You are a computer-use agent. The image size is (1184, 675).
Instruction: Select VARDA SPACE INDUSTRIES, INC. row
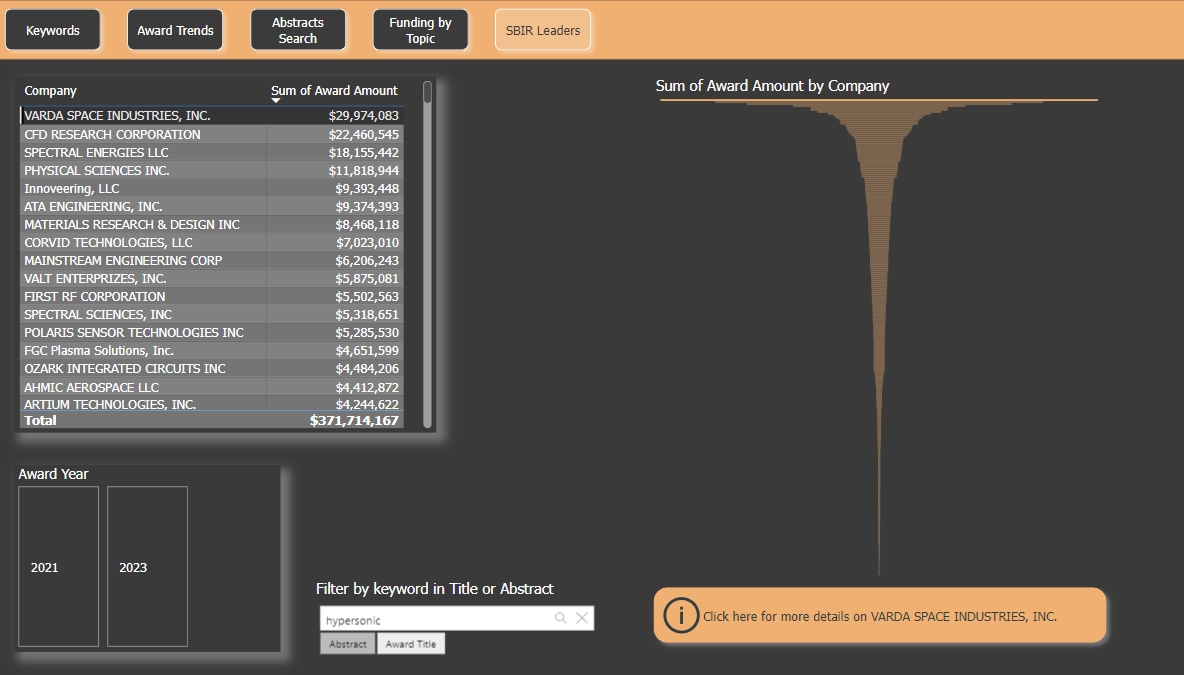click(211, 116)
